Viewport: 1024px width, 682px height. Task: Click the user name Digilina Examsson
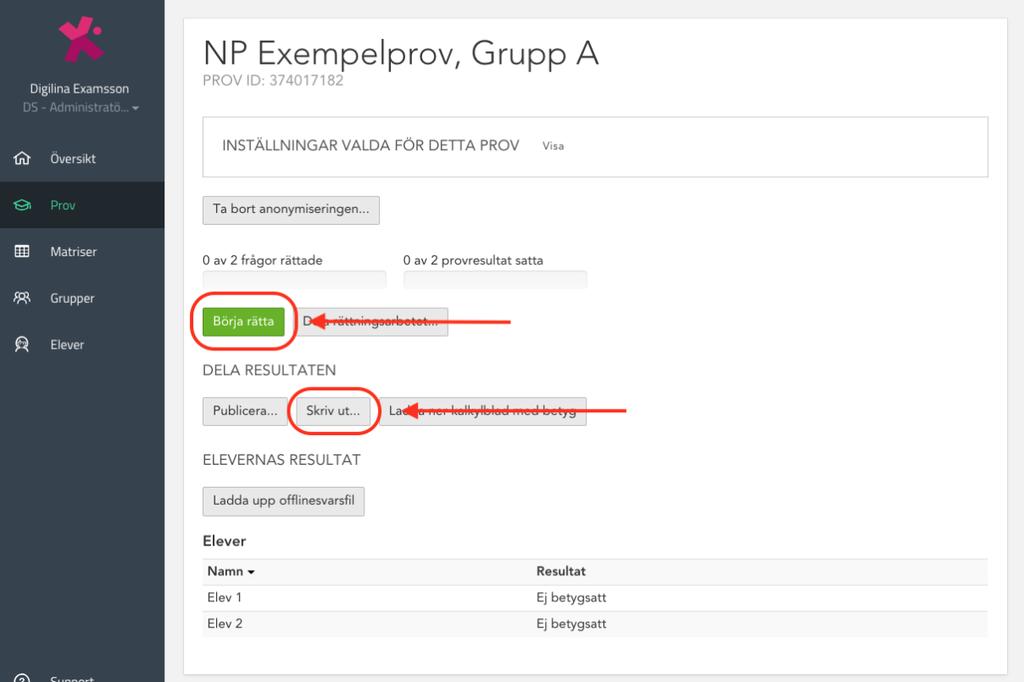(x=79, y=89)
